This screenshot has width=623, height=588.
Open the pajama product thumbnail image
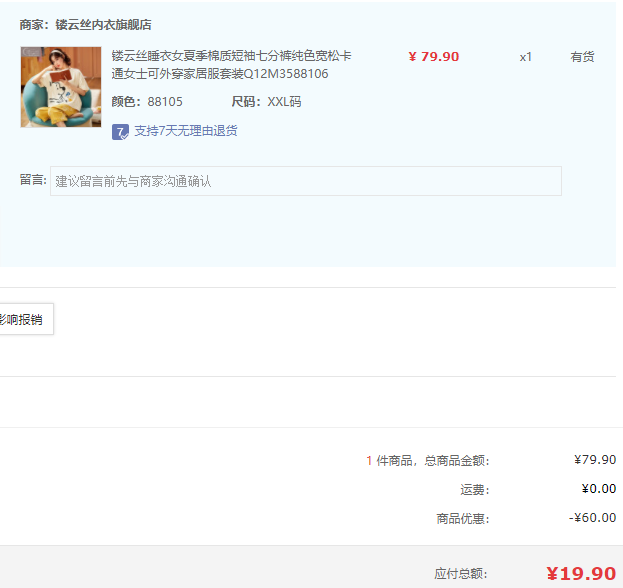coord(61,87)
